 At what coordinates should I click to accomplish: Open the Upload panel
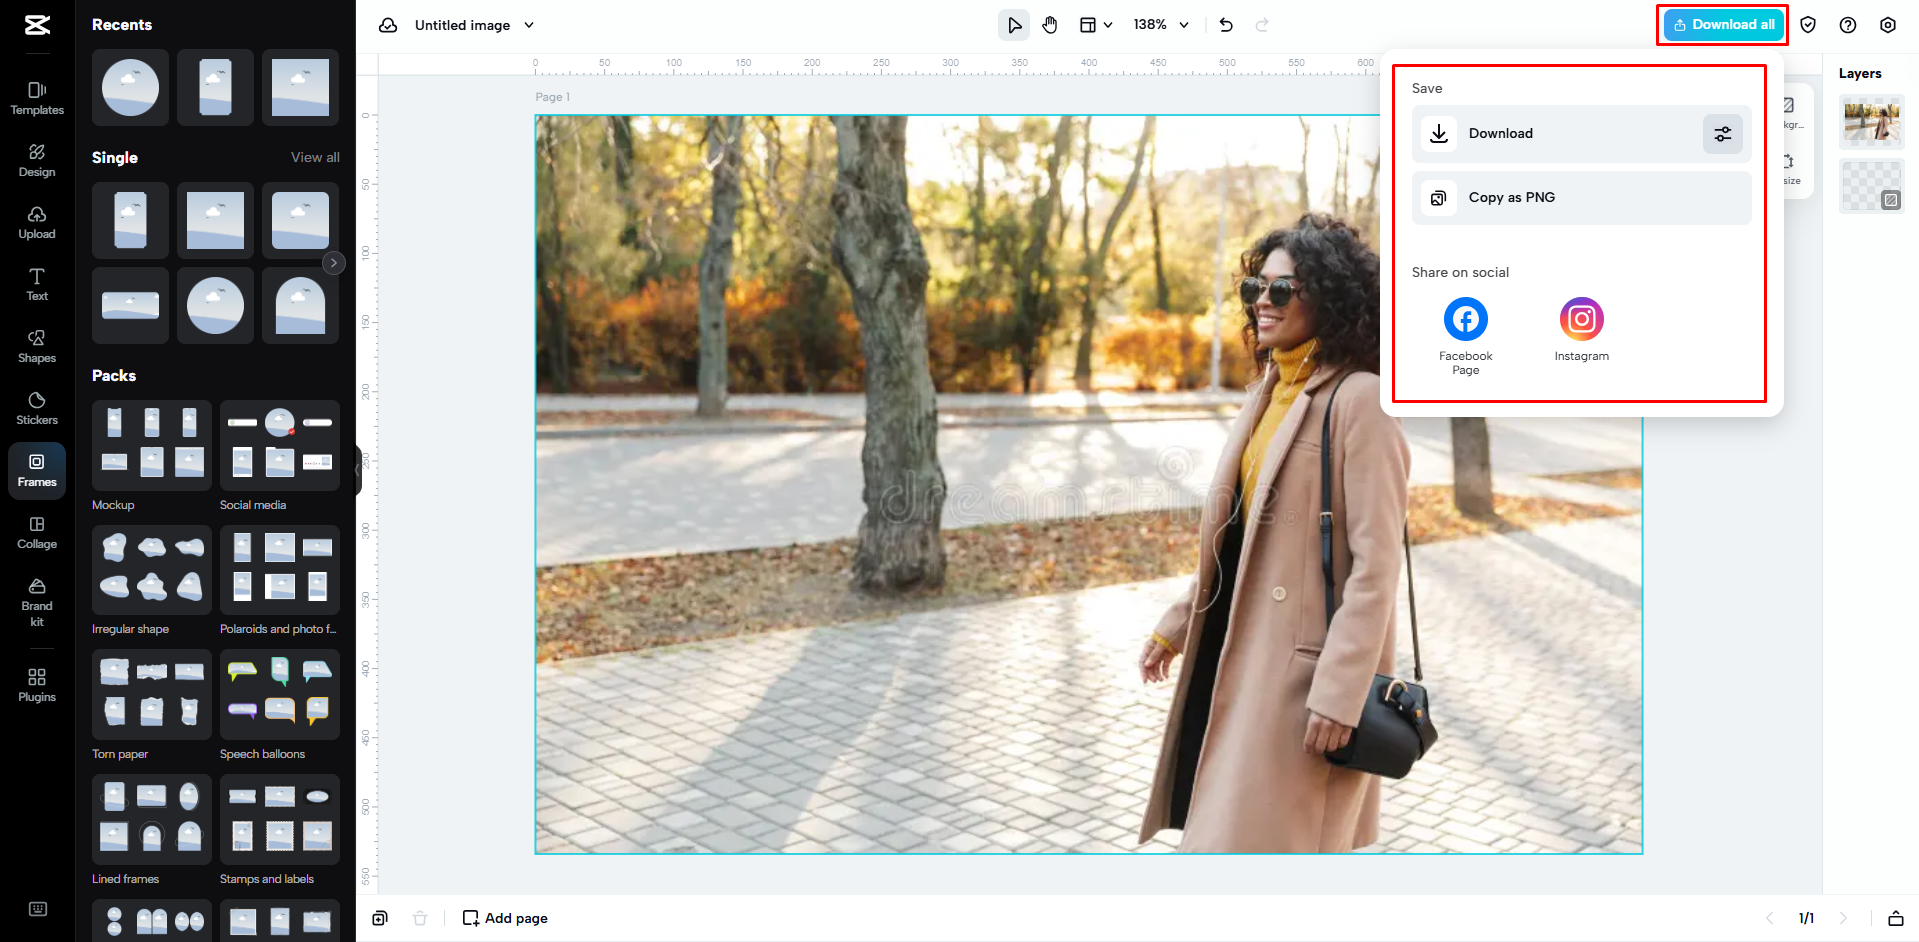(x=37, y=222)
